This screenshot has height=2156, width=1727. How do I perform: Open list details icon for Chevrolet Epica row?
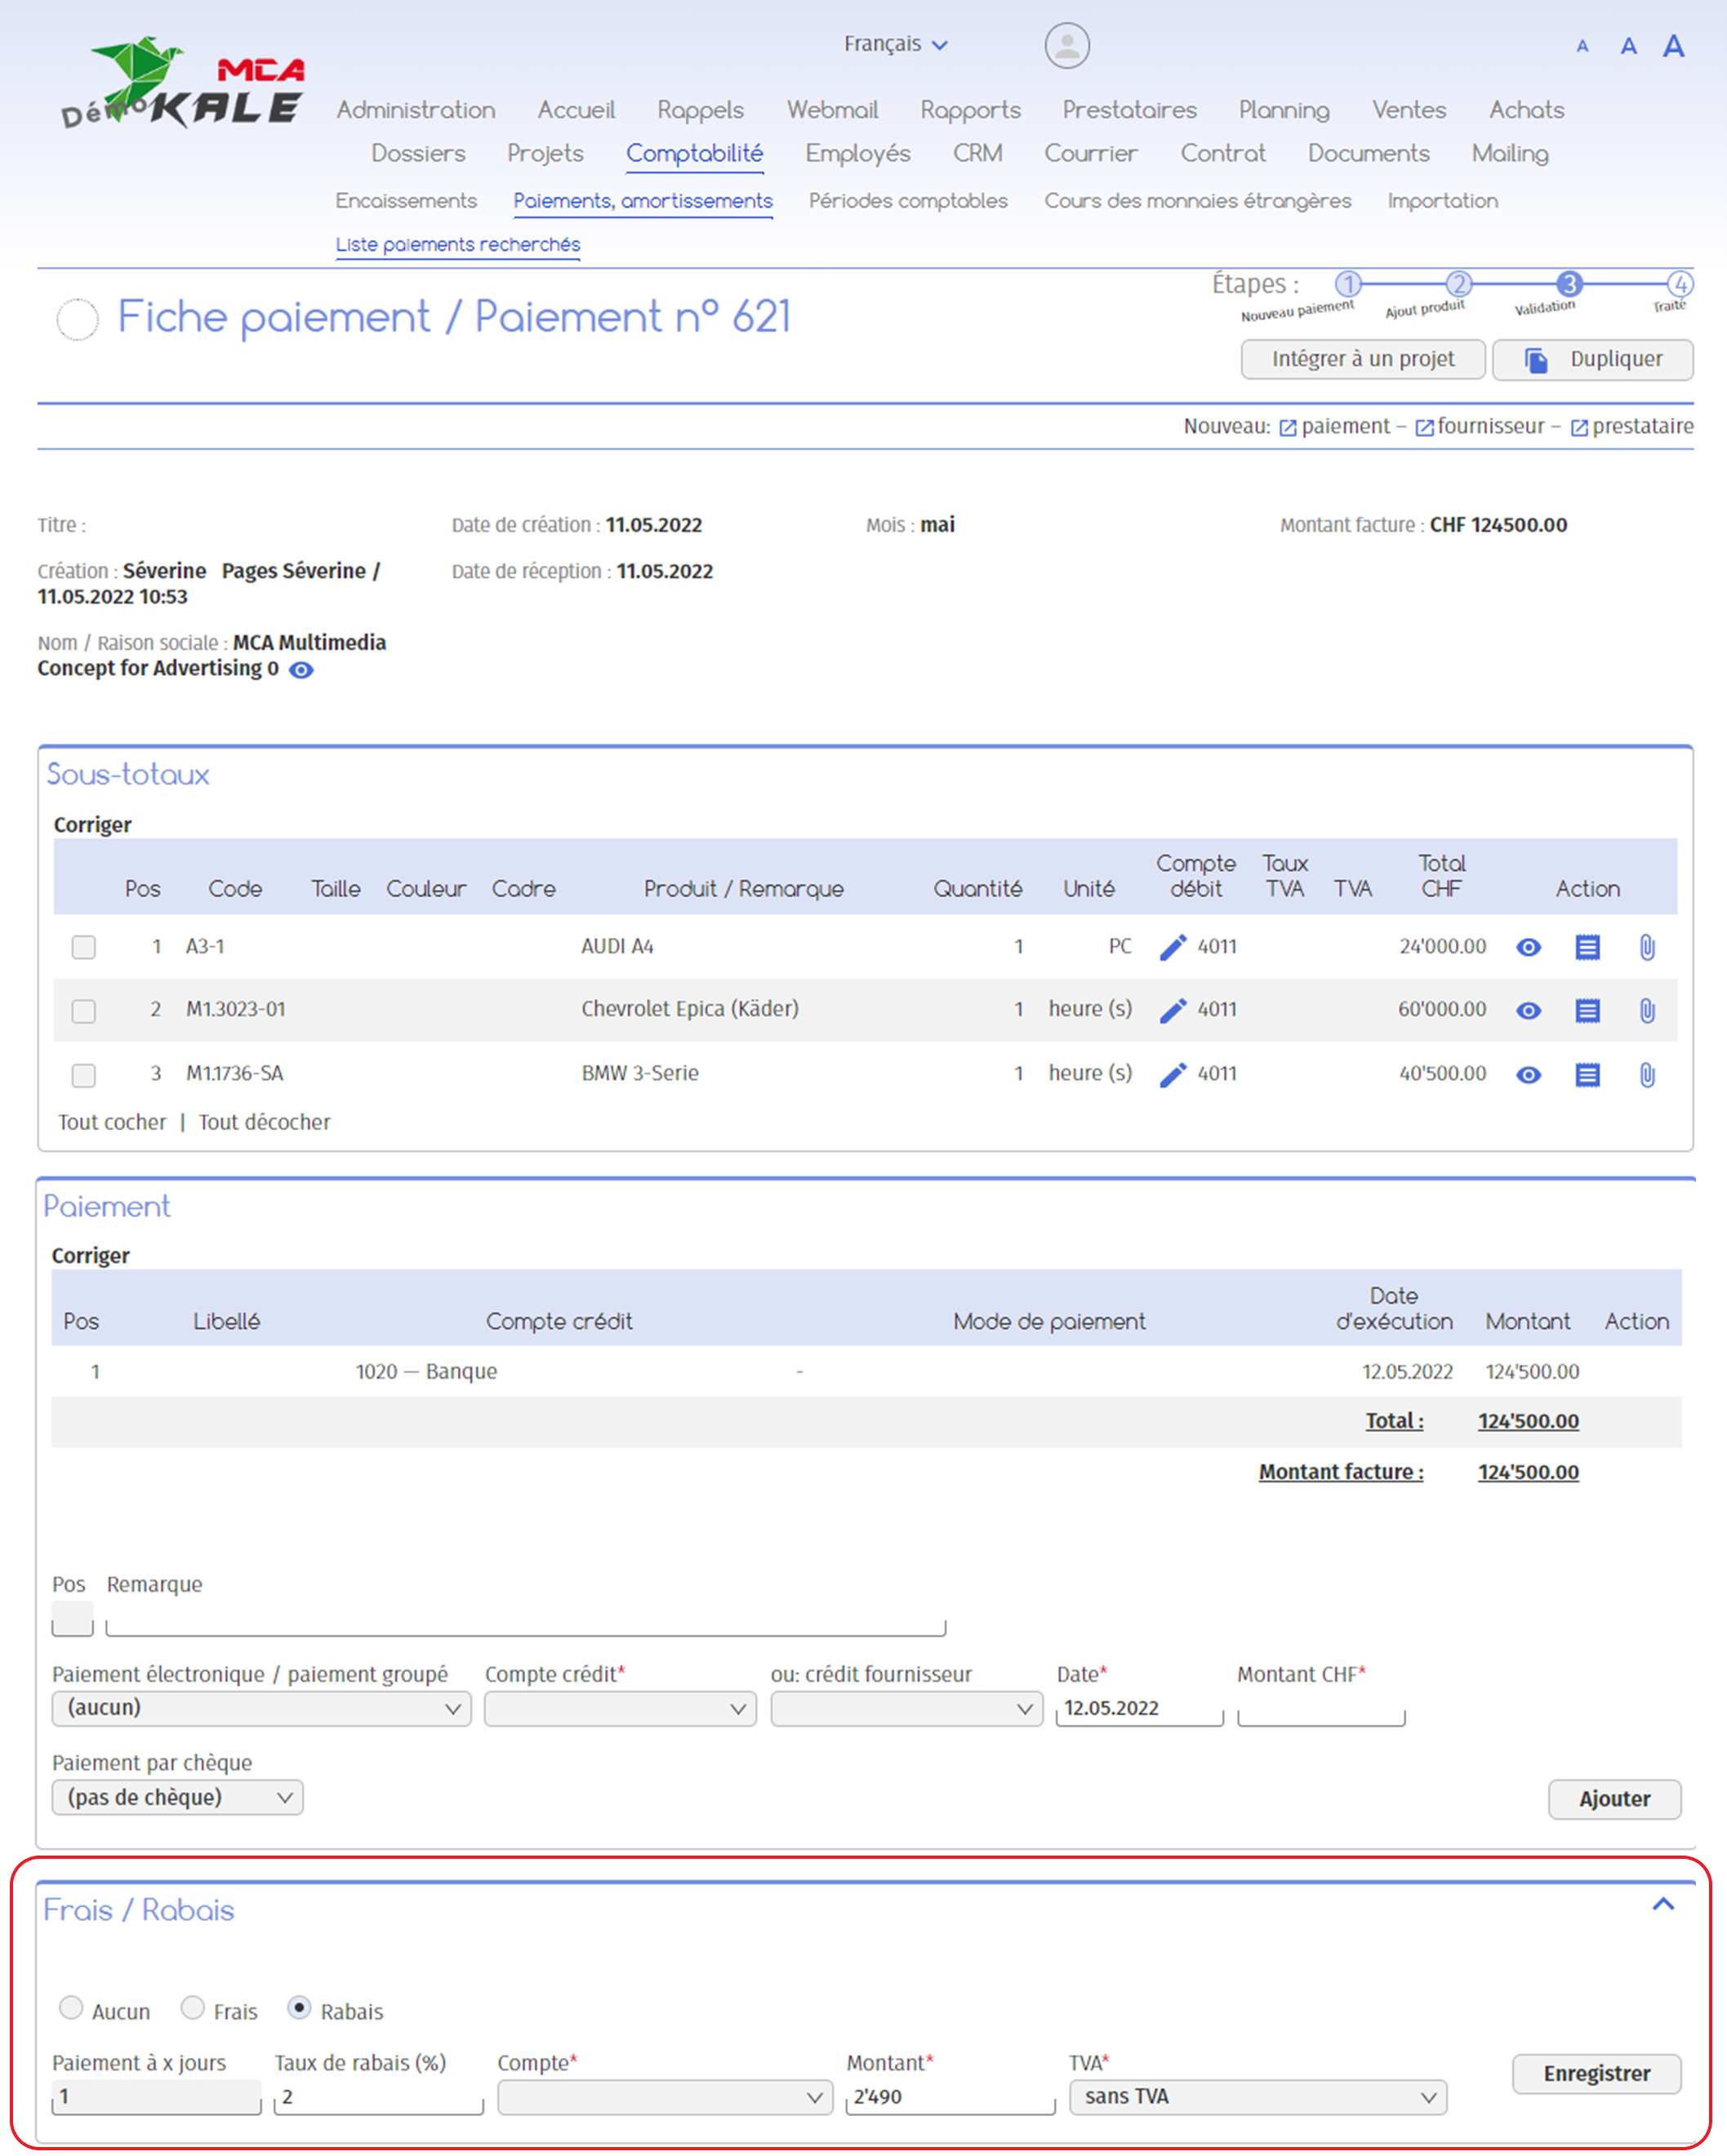point(1587,1010)
